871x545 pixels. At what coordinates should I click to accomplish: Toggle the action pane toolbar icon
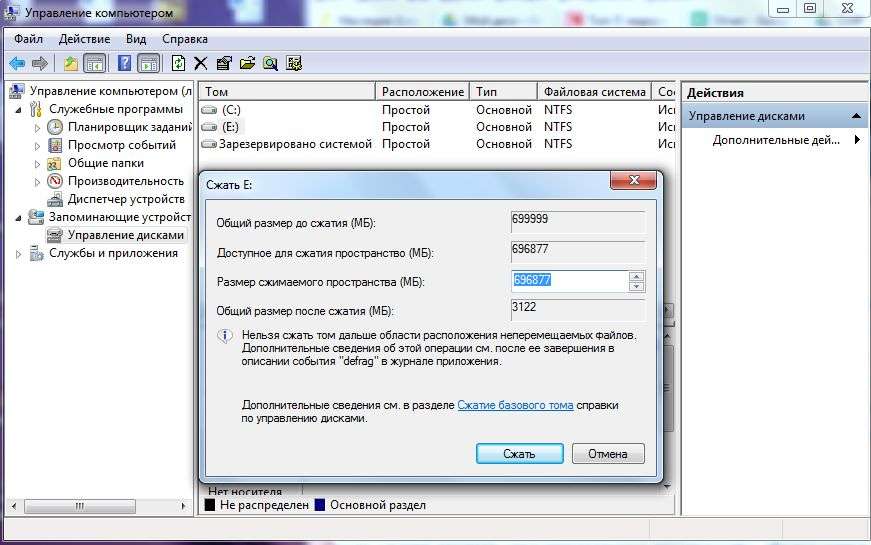click(148, 63)
